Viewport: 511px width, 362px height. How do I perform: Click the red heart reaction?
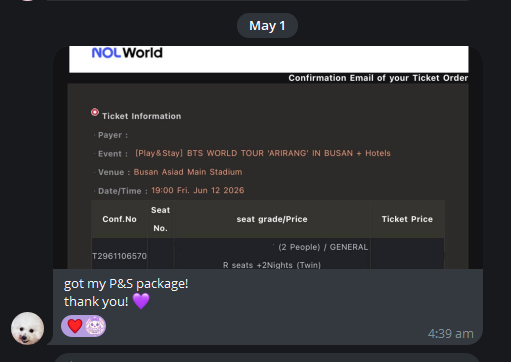pos(75,326)
